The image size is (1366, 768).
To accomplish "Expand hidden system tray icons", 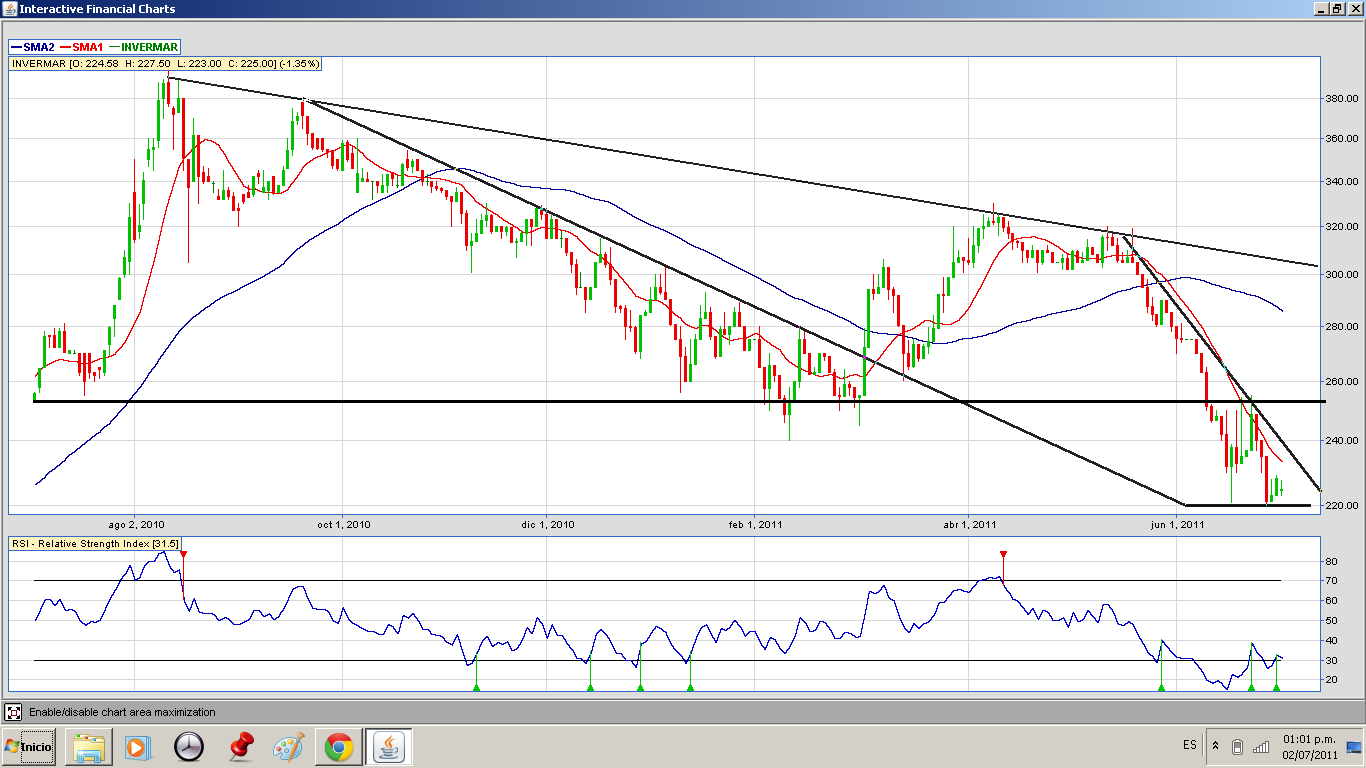I will pos(1215,746).
